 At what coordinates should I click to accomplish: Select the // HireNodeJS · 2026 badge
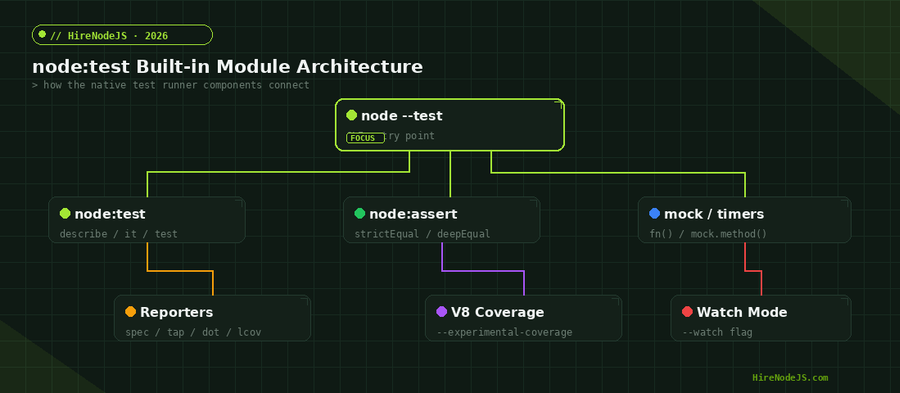pos(122,35)
